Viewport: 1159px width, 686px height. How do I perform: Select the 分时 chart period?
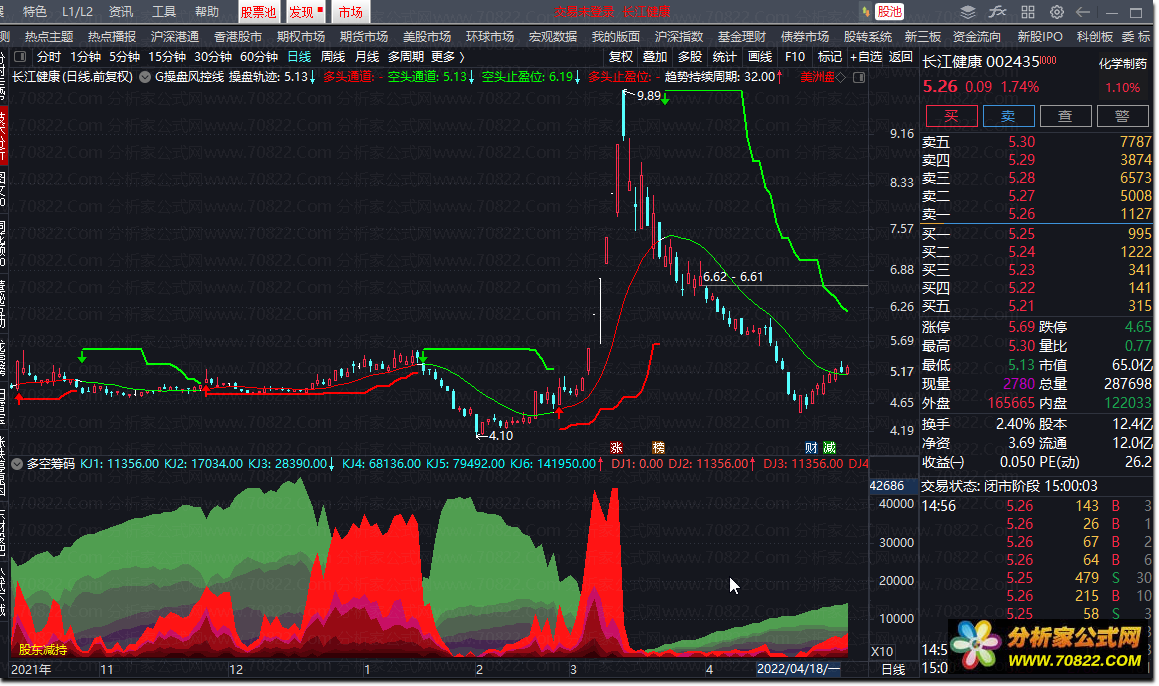pos(49,57)
